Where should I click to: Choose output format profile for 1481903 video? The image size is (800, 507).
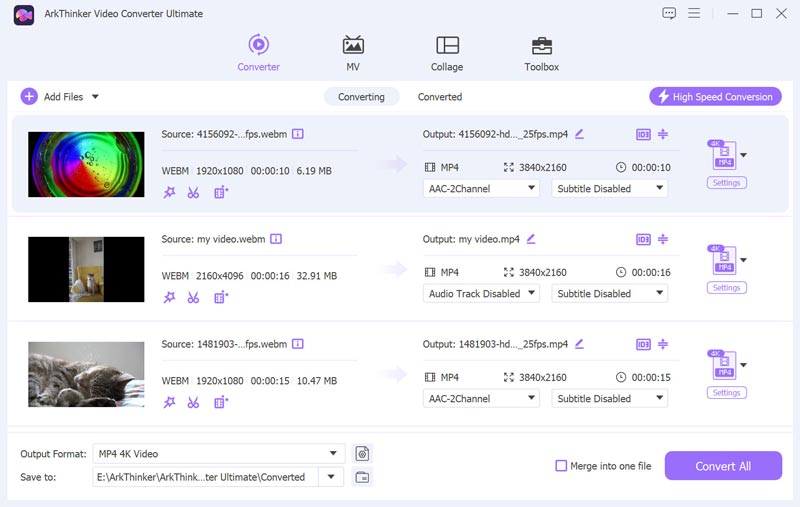(727, 365)
